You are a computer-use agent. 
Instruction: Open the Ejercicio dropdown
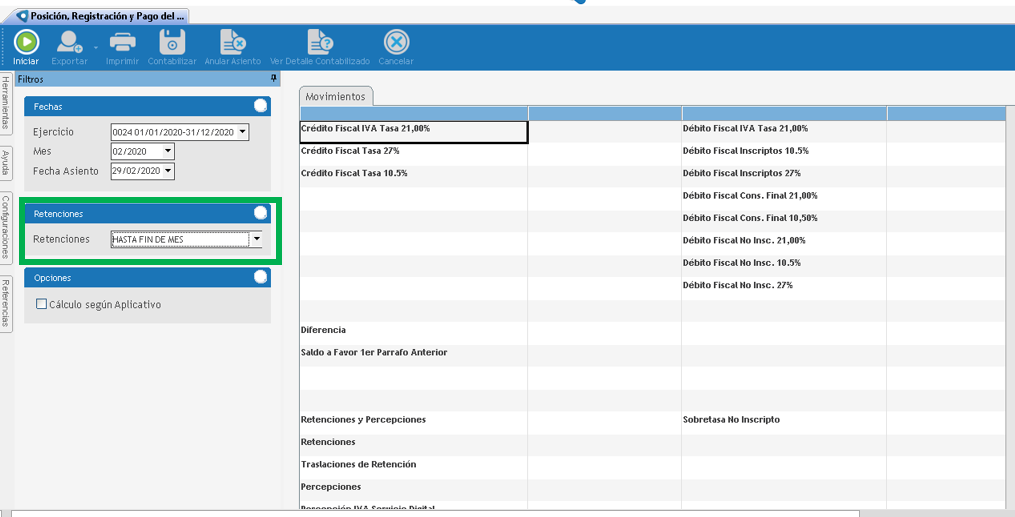point(242,132)
